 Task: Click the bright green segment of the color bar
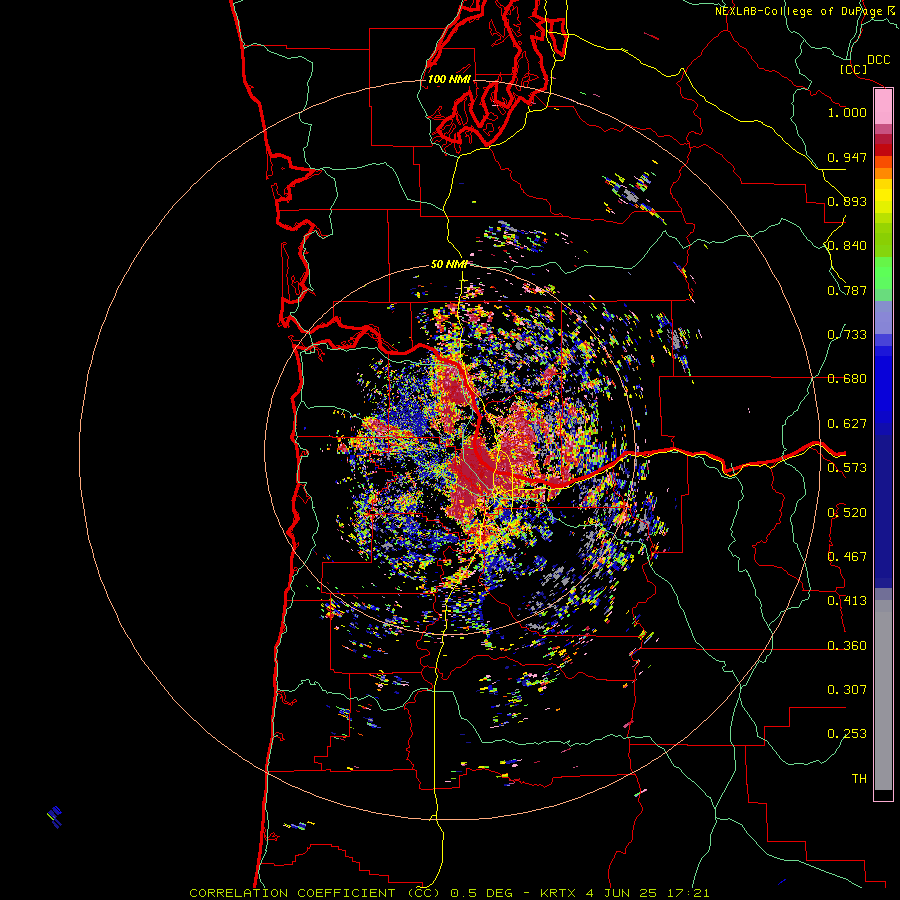pos(883,273)
